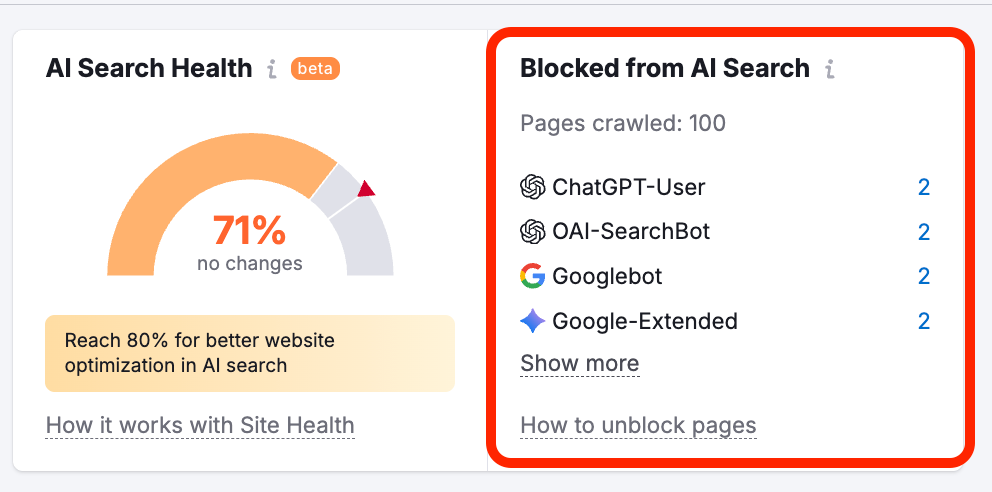Click the orange beta badge
The height and width of the screenshot is (492, 992).
315,69
